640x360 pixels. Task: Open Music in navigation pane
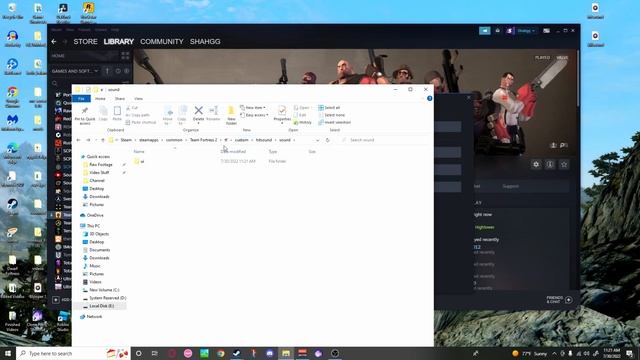95,266
